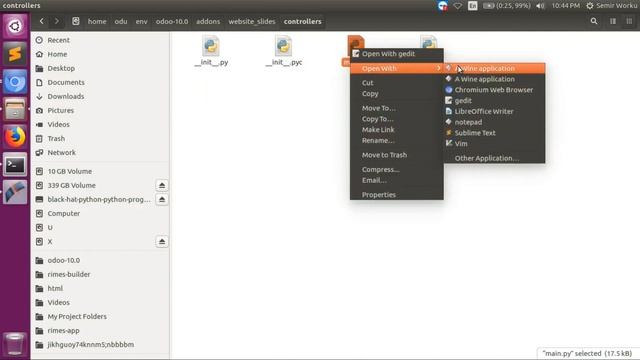
Task: Click the keyboard language indicator
Action: point(473,6)
